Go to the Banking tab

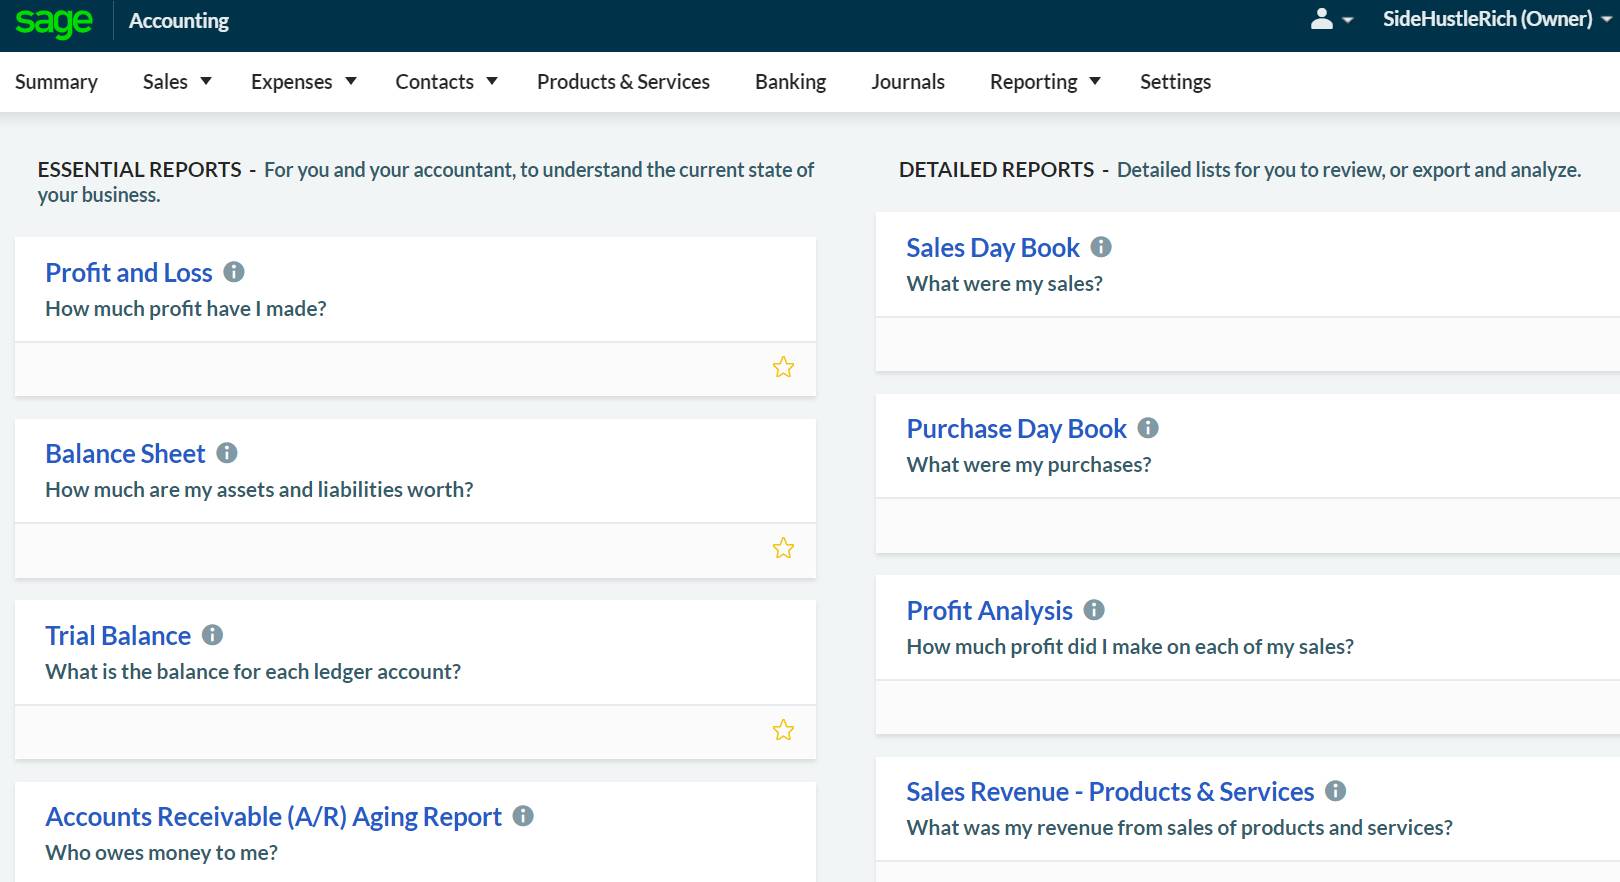[790, 82]
